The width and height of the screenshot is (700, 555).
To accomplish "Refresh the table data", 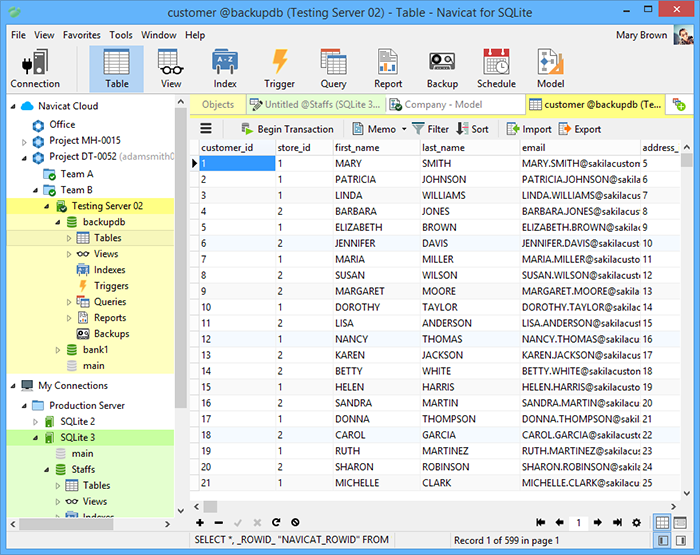I will click(x=276, y=522).
